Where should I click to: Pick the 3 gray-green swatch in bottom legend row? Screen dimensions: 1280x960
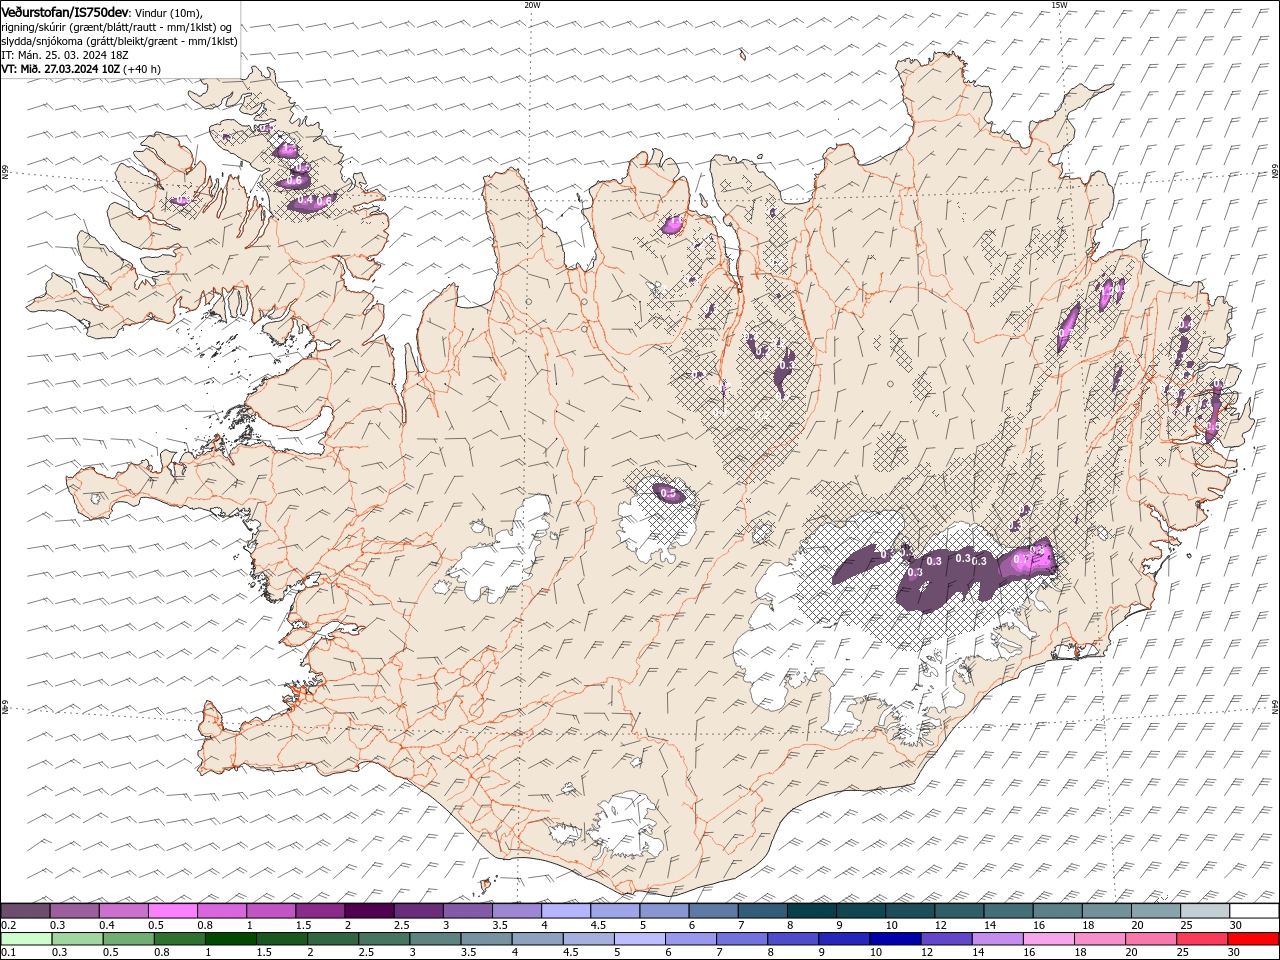(435, 939)
